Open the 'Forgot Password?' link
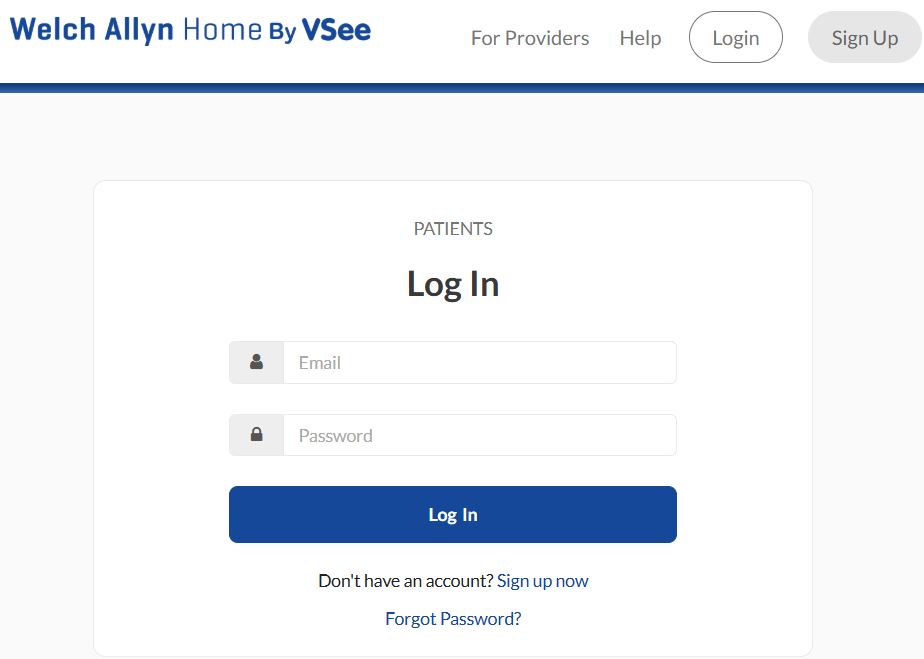 [x=453, y=619]
